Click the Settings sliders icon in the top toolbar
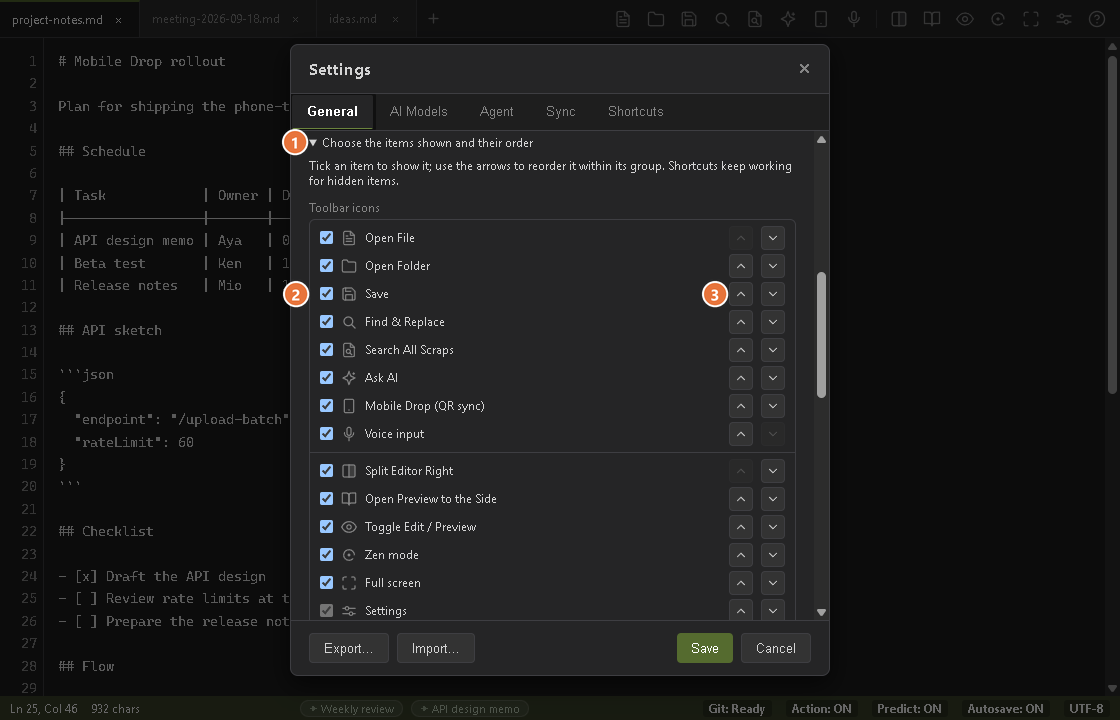1120x720 pixels. tap(1064, 19)
